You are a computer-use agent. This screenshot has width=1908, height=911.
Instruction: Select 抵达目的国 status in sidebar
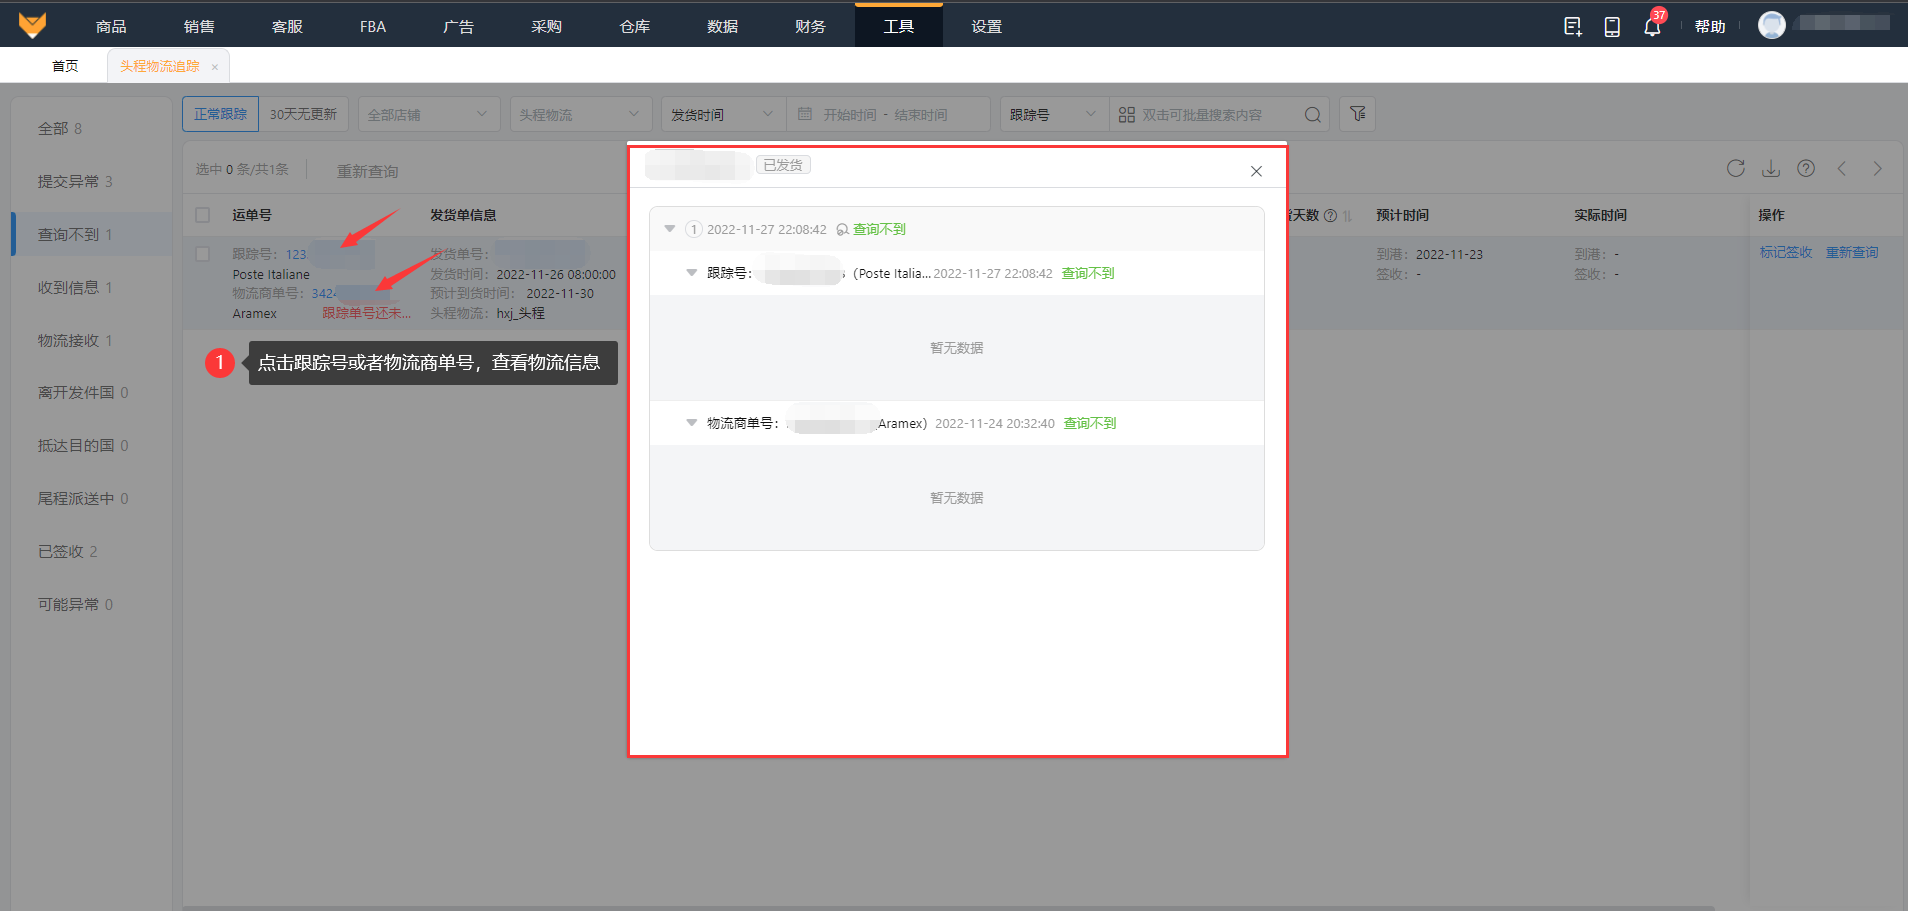(x=92, y=445)
